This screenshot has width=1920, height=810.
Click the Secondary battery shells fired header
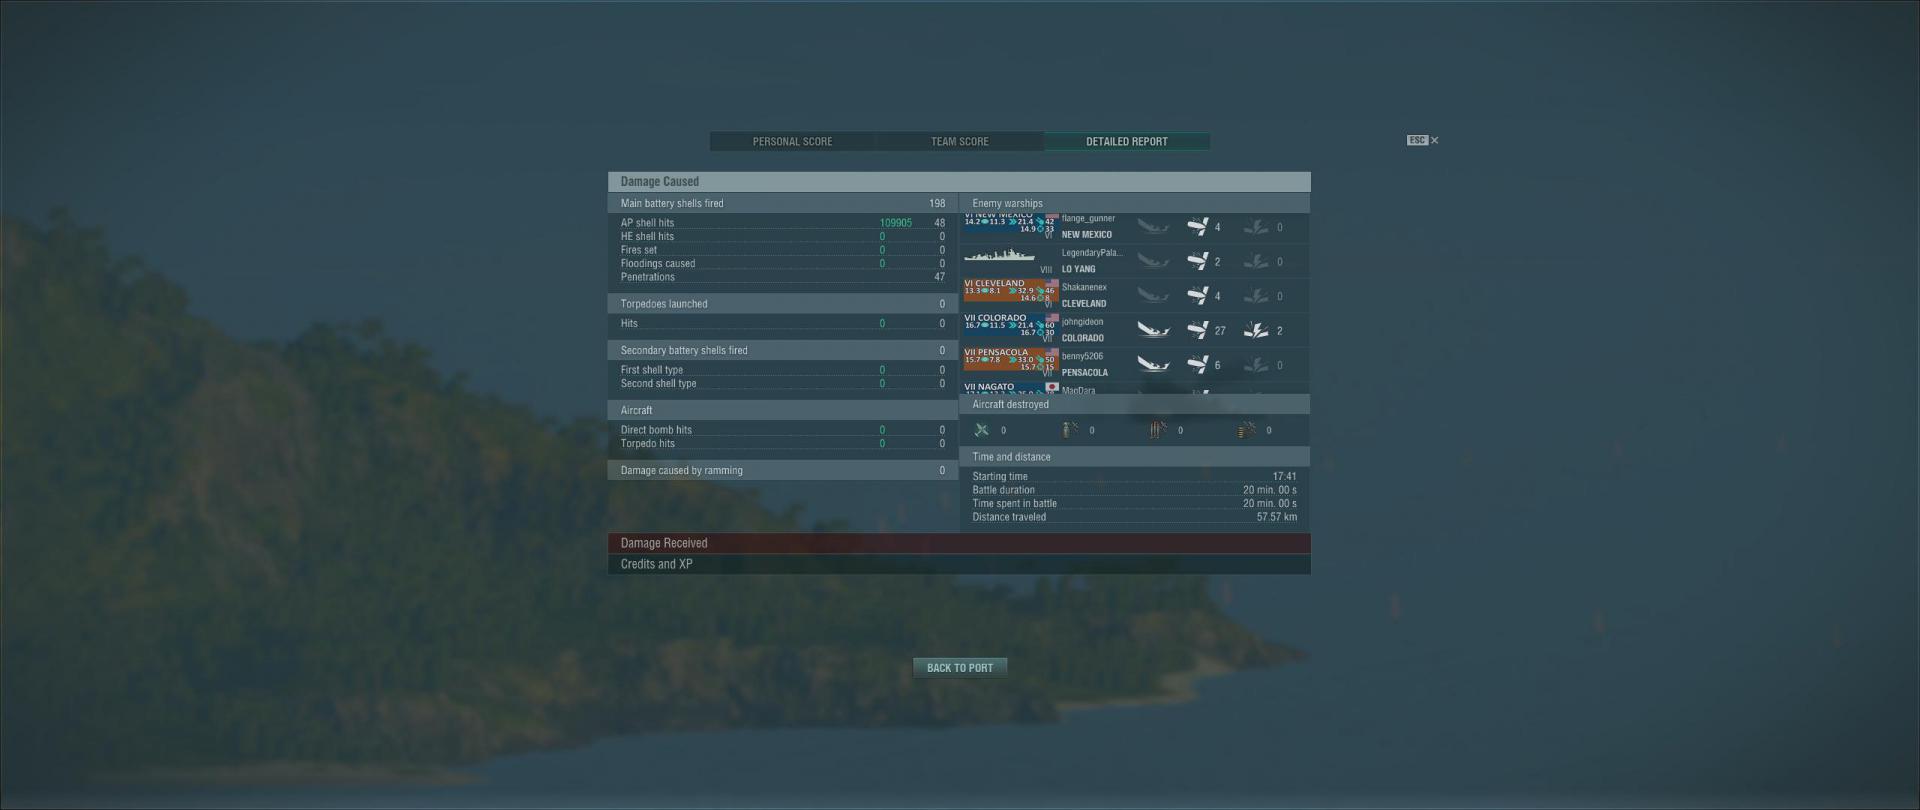783,350
